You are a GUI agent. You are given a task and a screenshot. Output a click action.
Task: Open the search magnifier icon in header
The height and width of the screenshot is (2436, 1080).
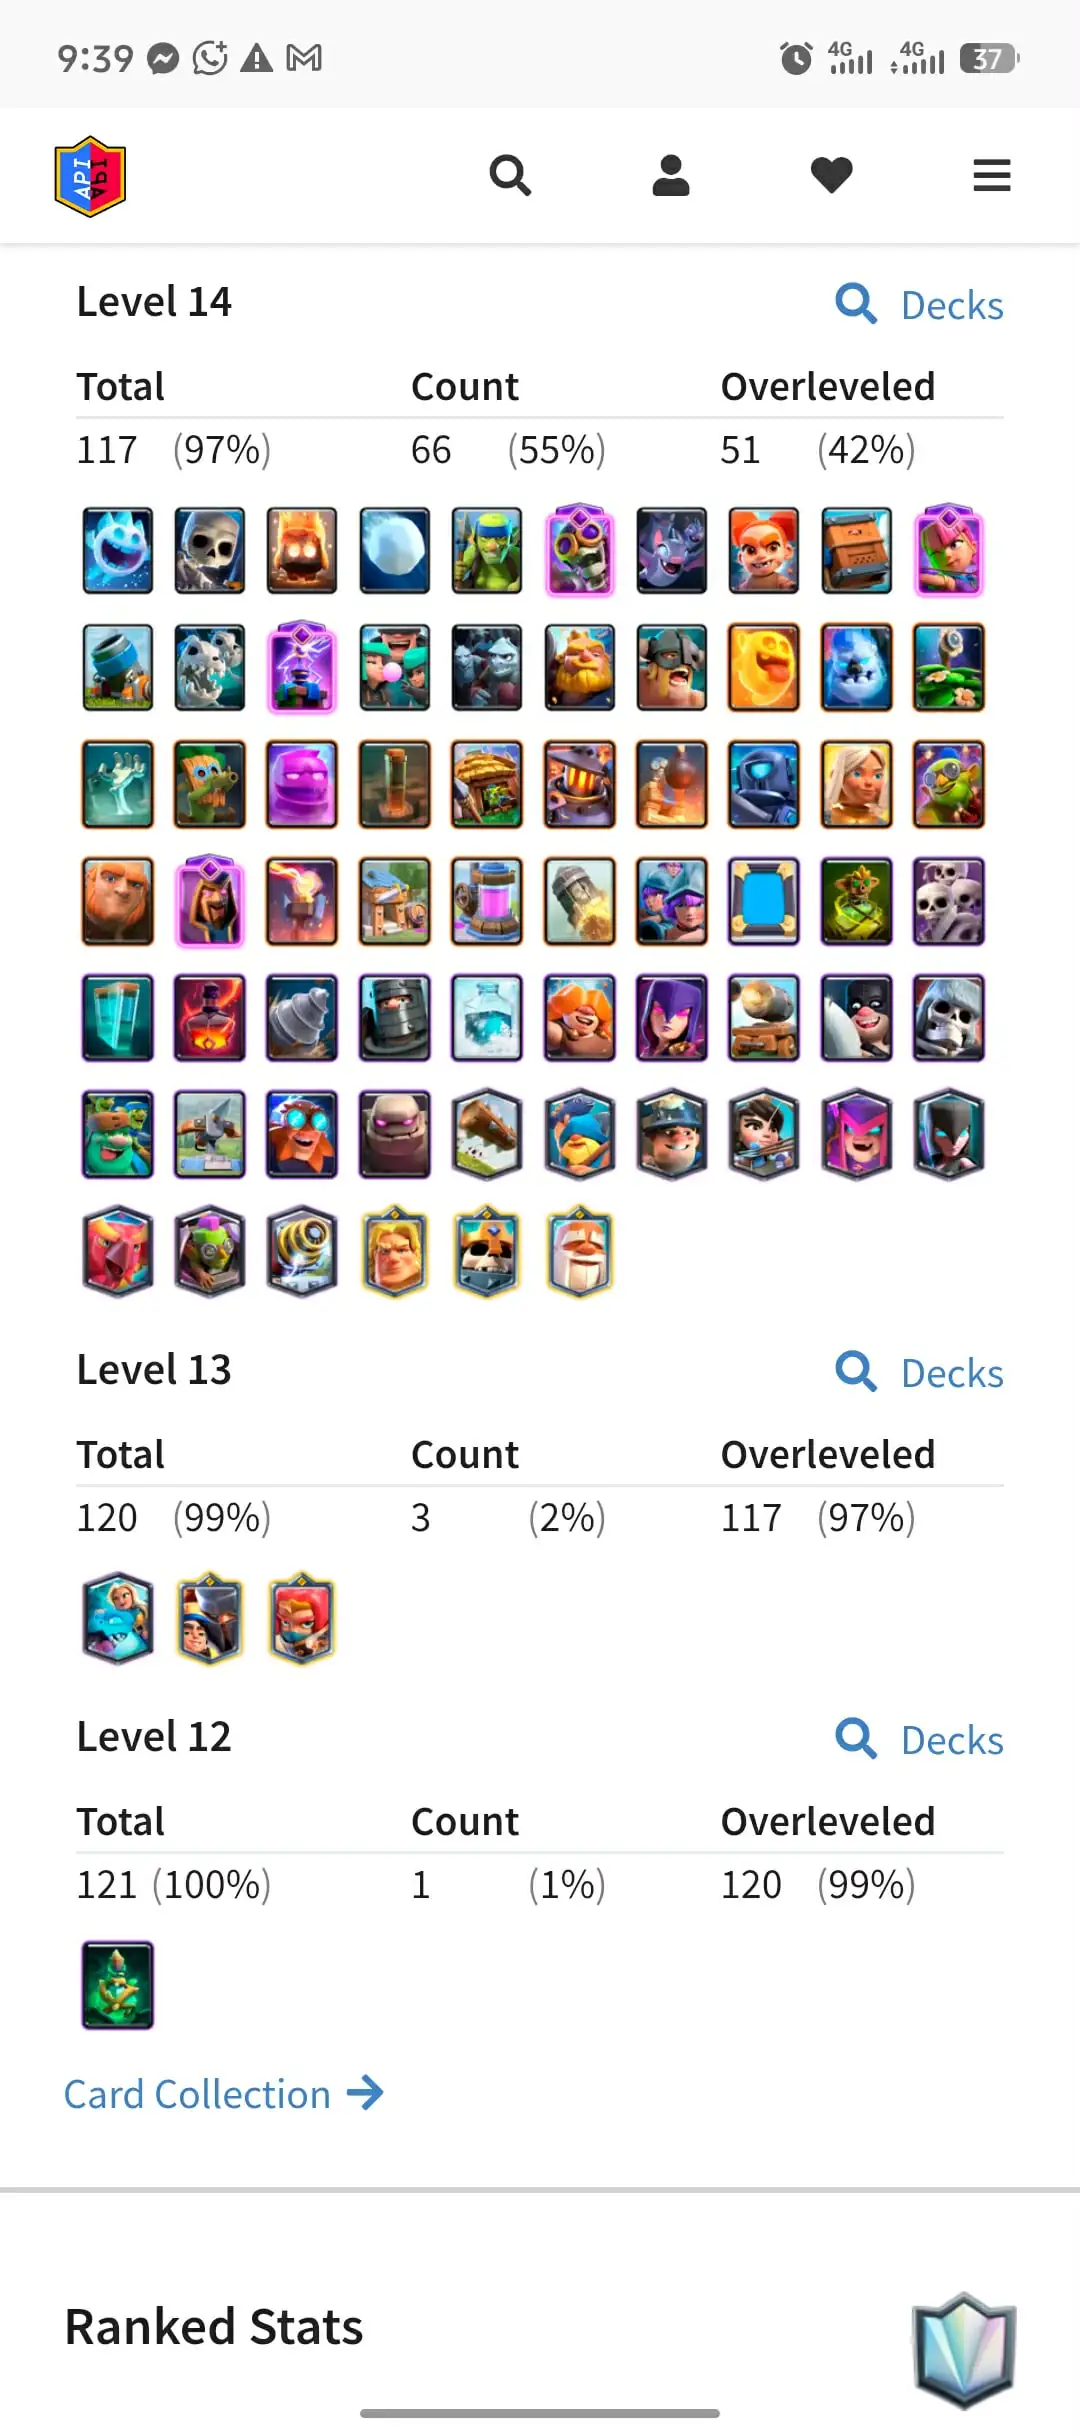510,176
